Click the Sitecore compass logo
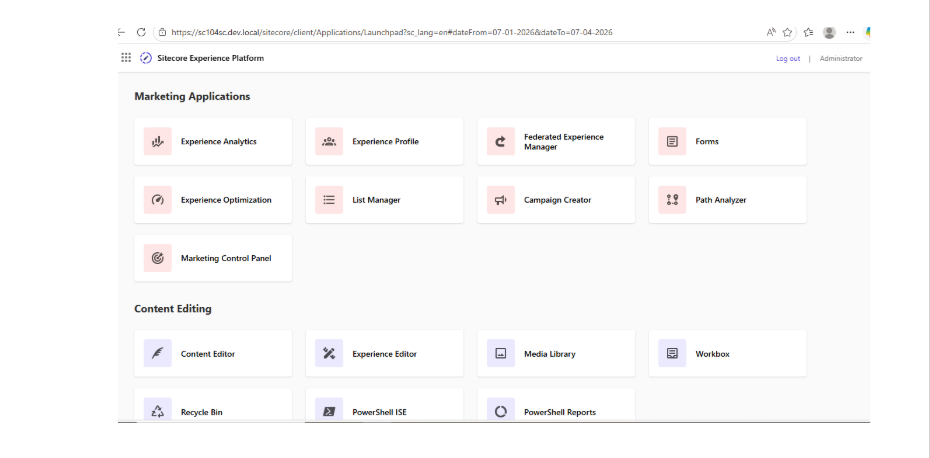930x458 pixels. point(146,58)
